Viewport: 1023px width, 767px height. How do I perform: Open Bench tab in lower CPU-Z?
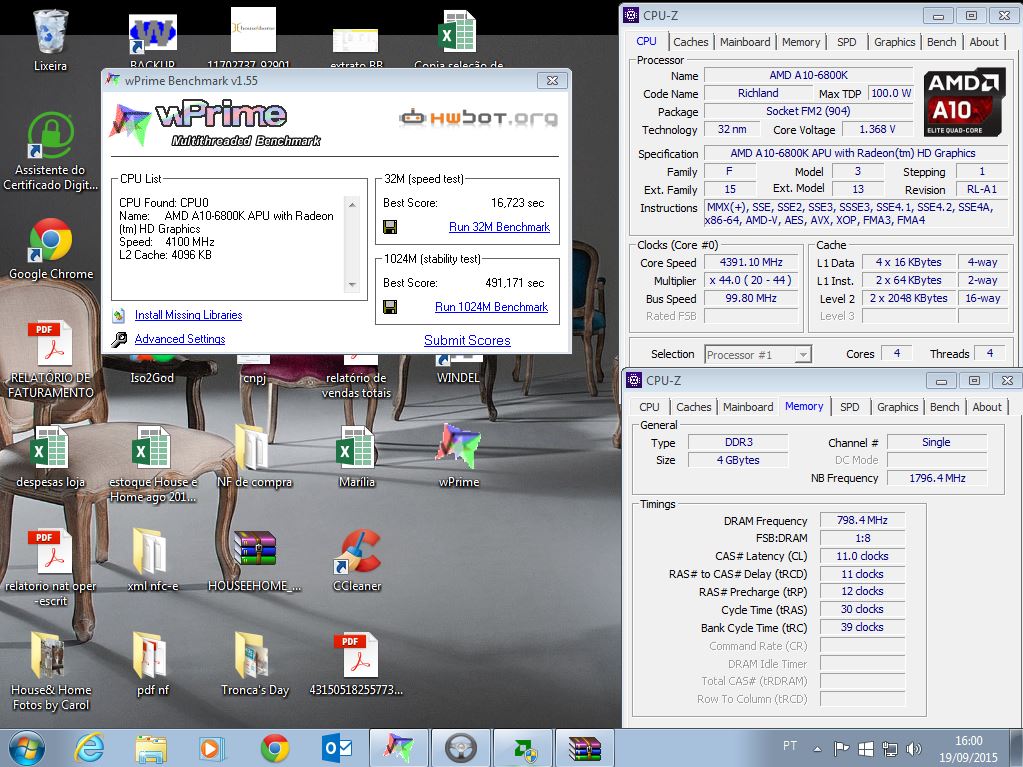(x=945, y=407)
